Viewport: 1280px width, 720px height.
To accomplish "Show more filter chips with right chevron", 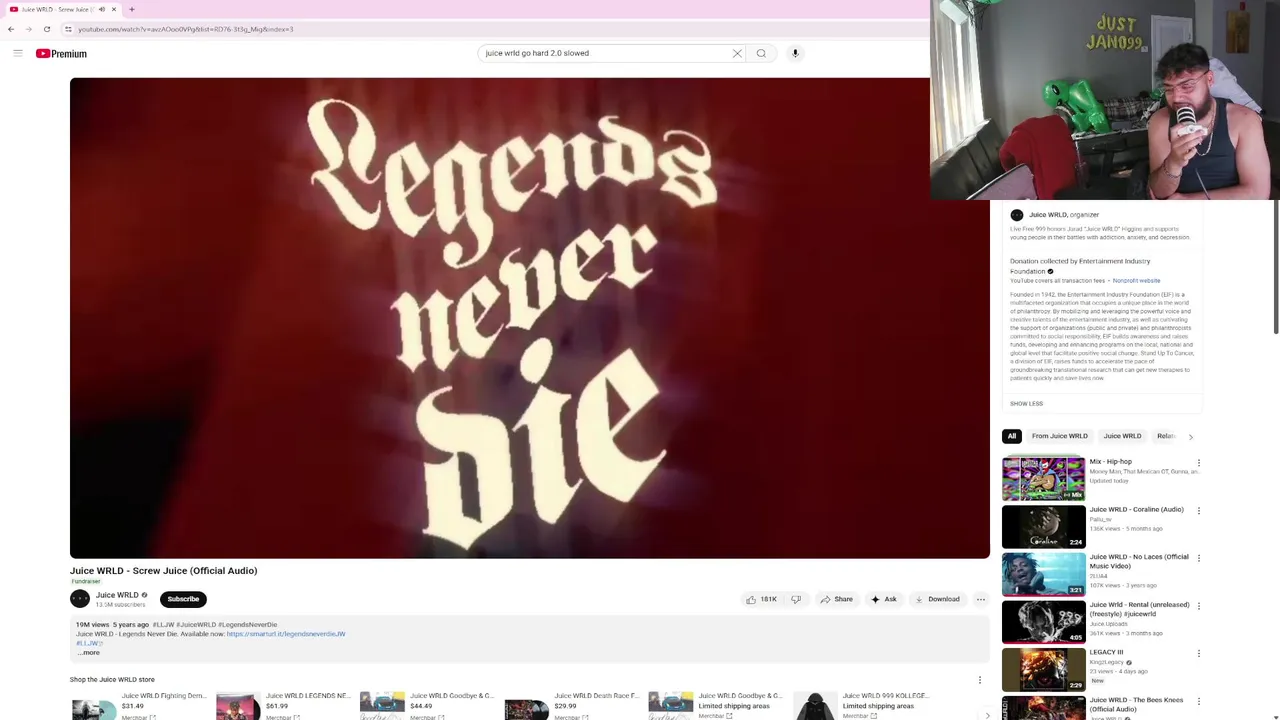I will [x=1190, y=437].
